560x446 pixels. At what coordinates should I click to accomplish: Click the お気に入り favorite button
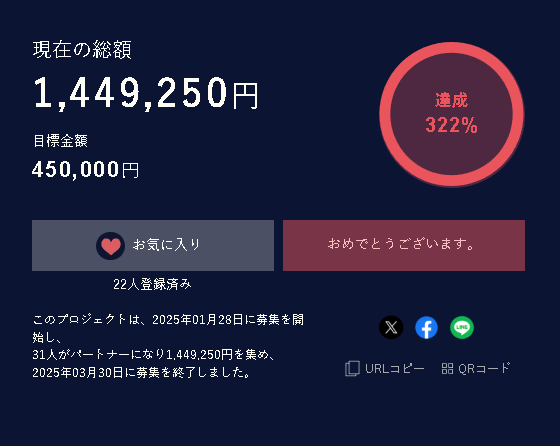[x=153, y=245]
